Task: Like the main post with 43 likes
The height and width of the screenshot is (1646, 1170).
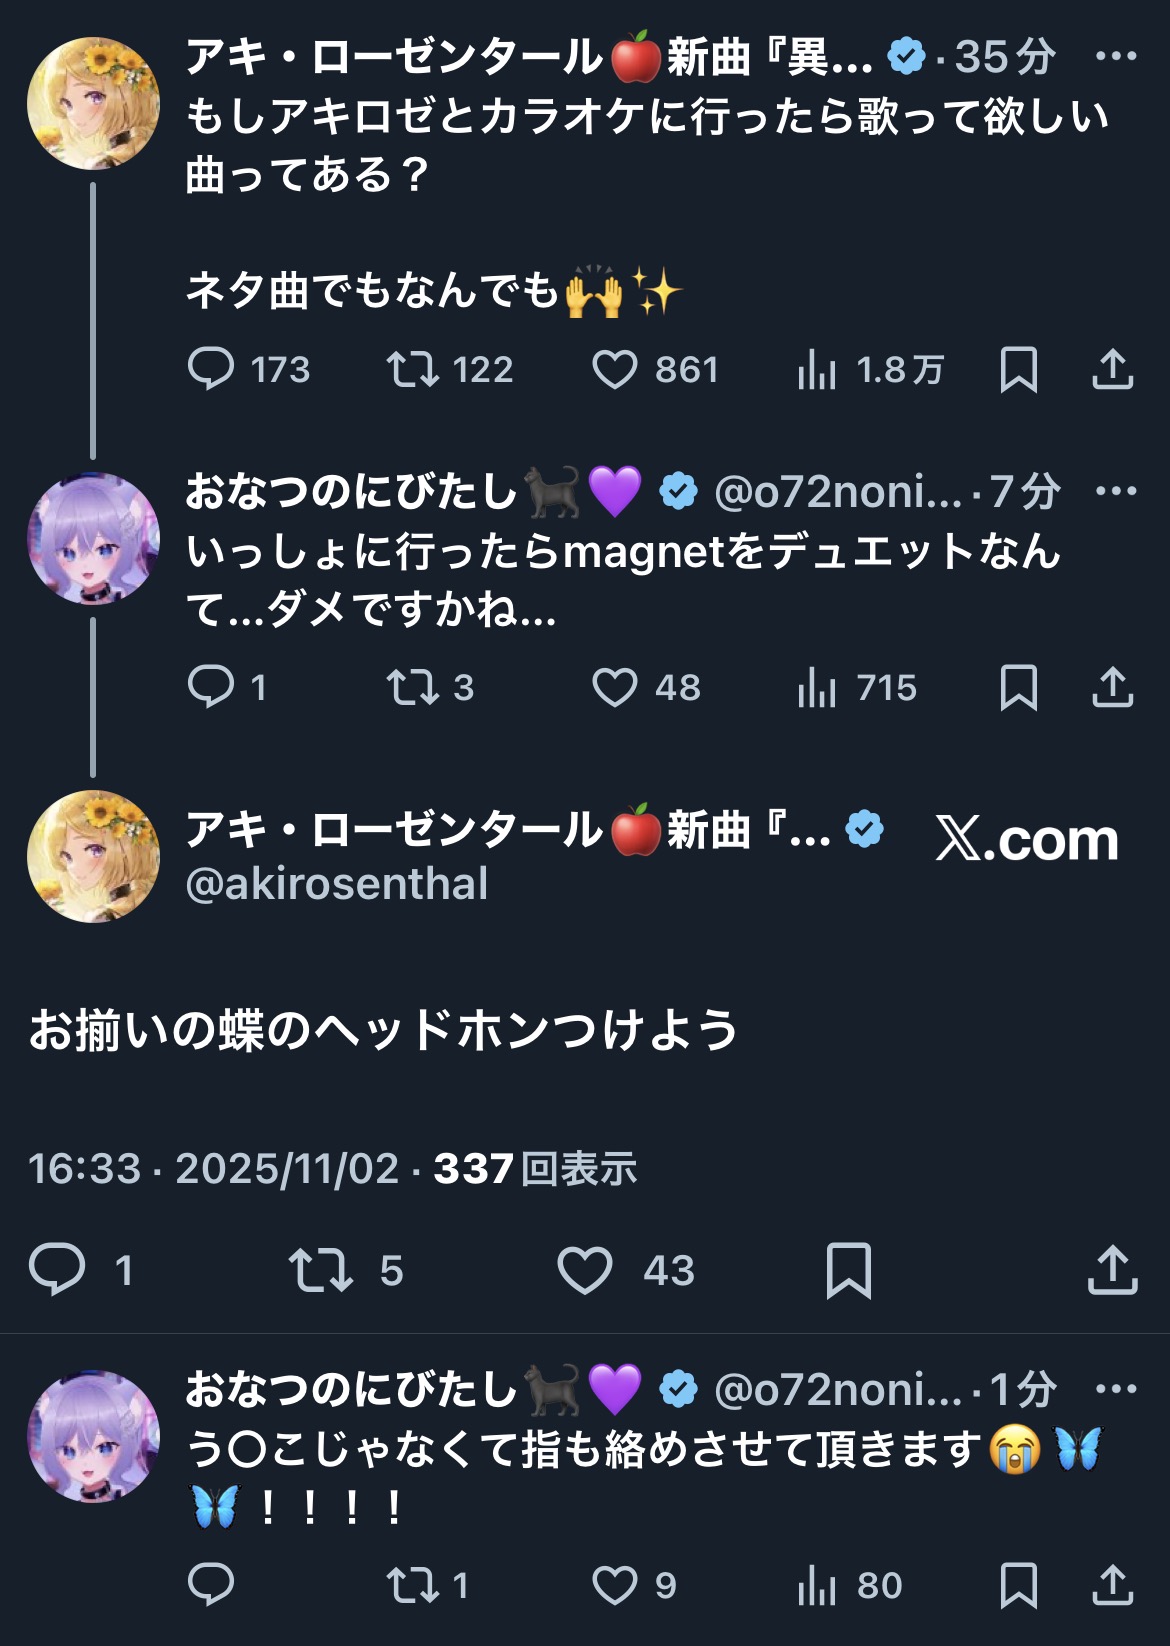Action: pos(585,1270)
